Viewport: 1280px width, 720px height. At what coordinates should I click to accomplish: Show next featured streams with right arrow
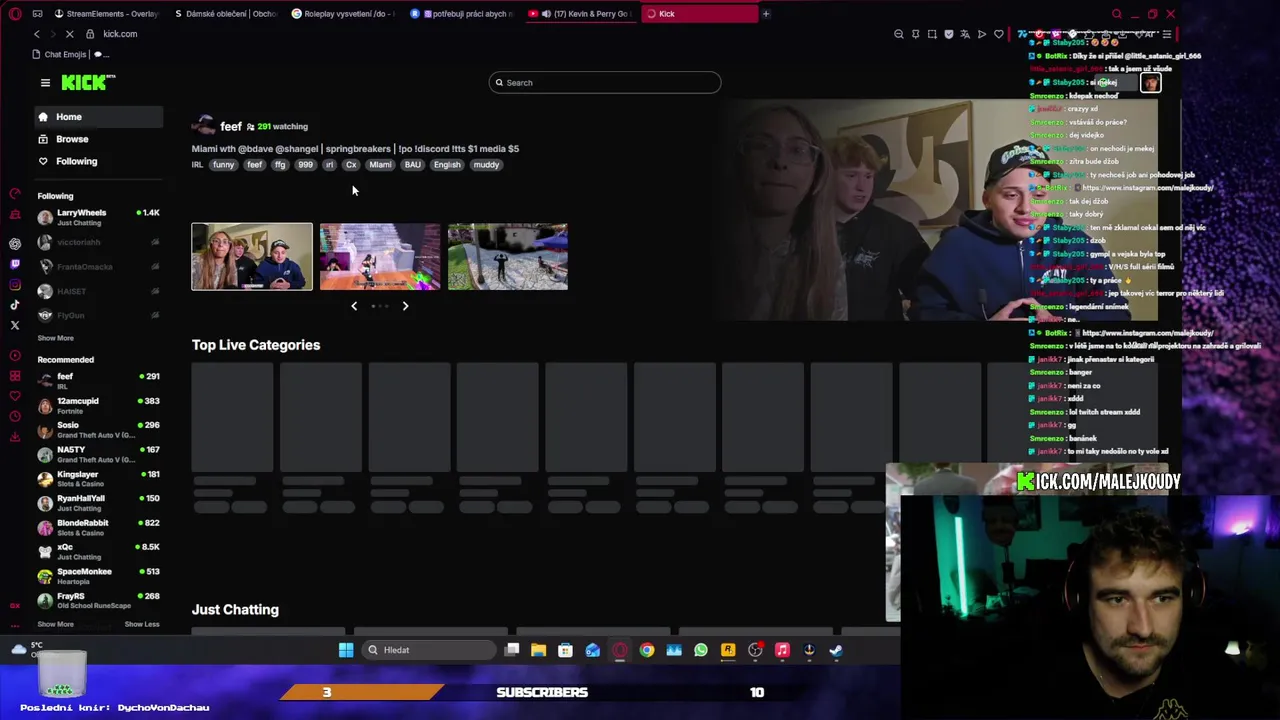coord(405,306)
